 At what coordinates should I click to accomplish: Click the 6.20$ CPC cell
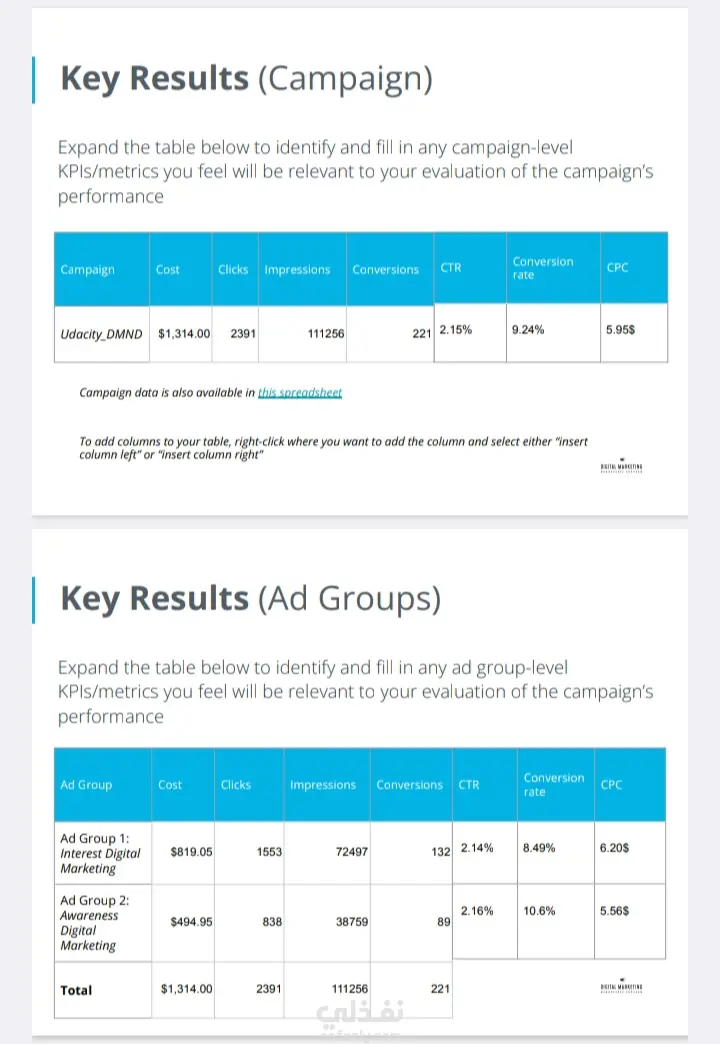[614, 847]
